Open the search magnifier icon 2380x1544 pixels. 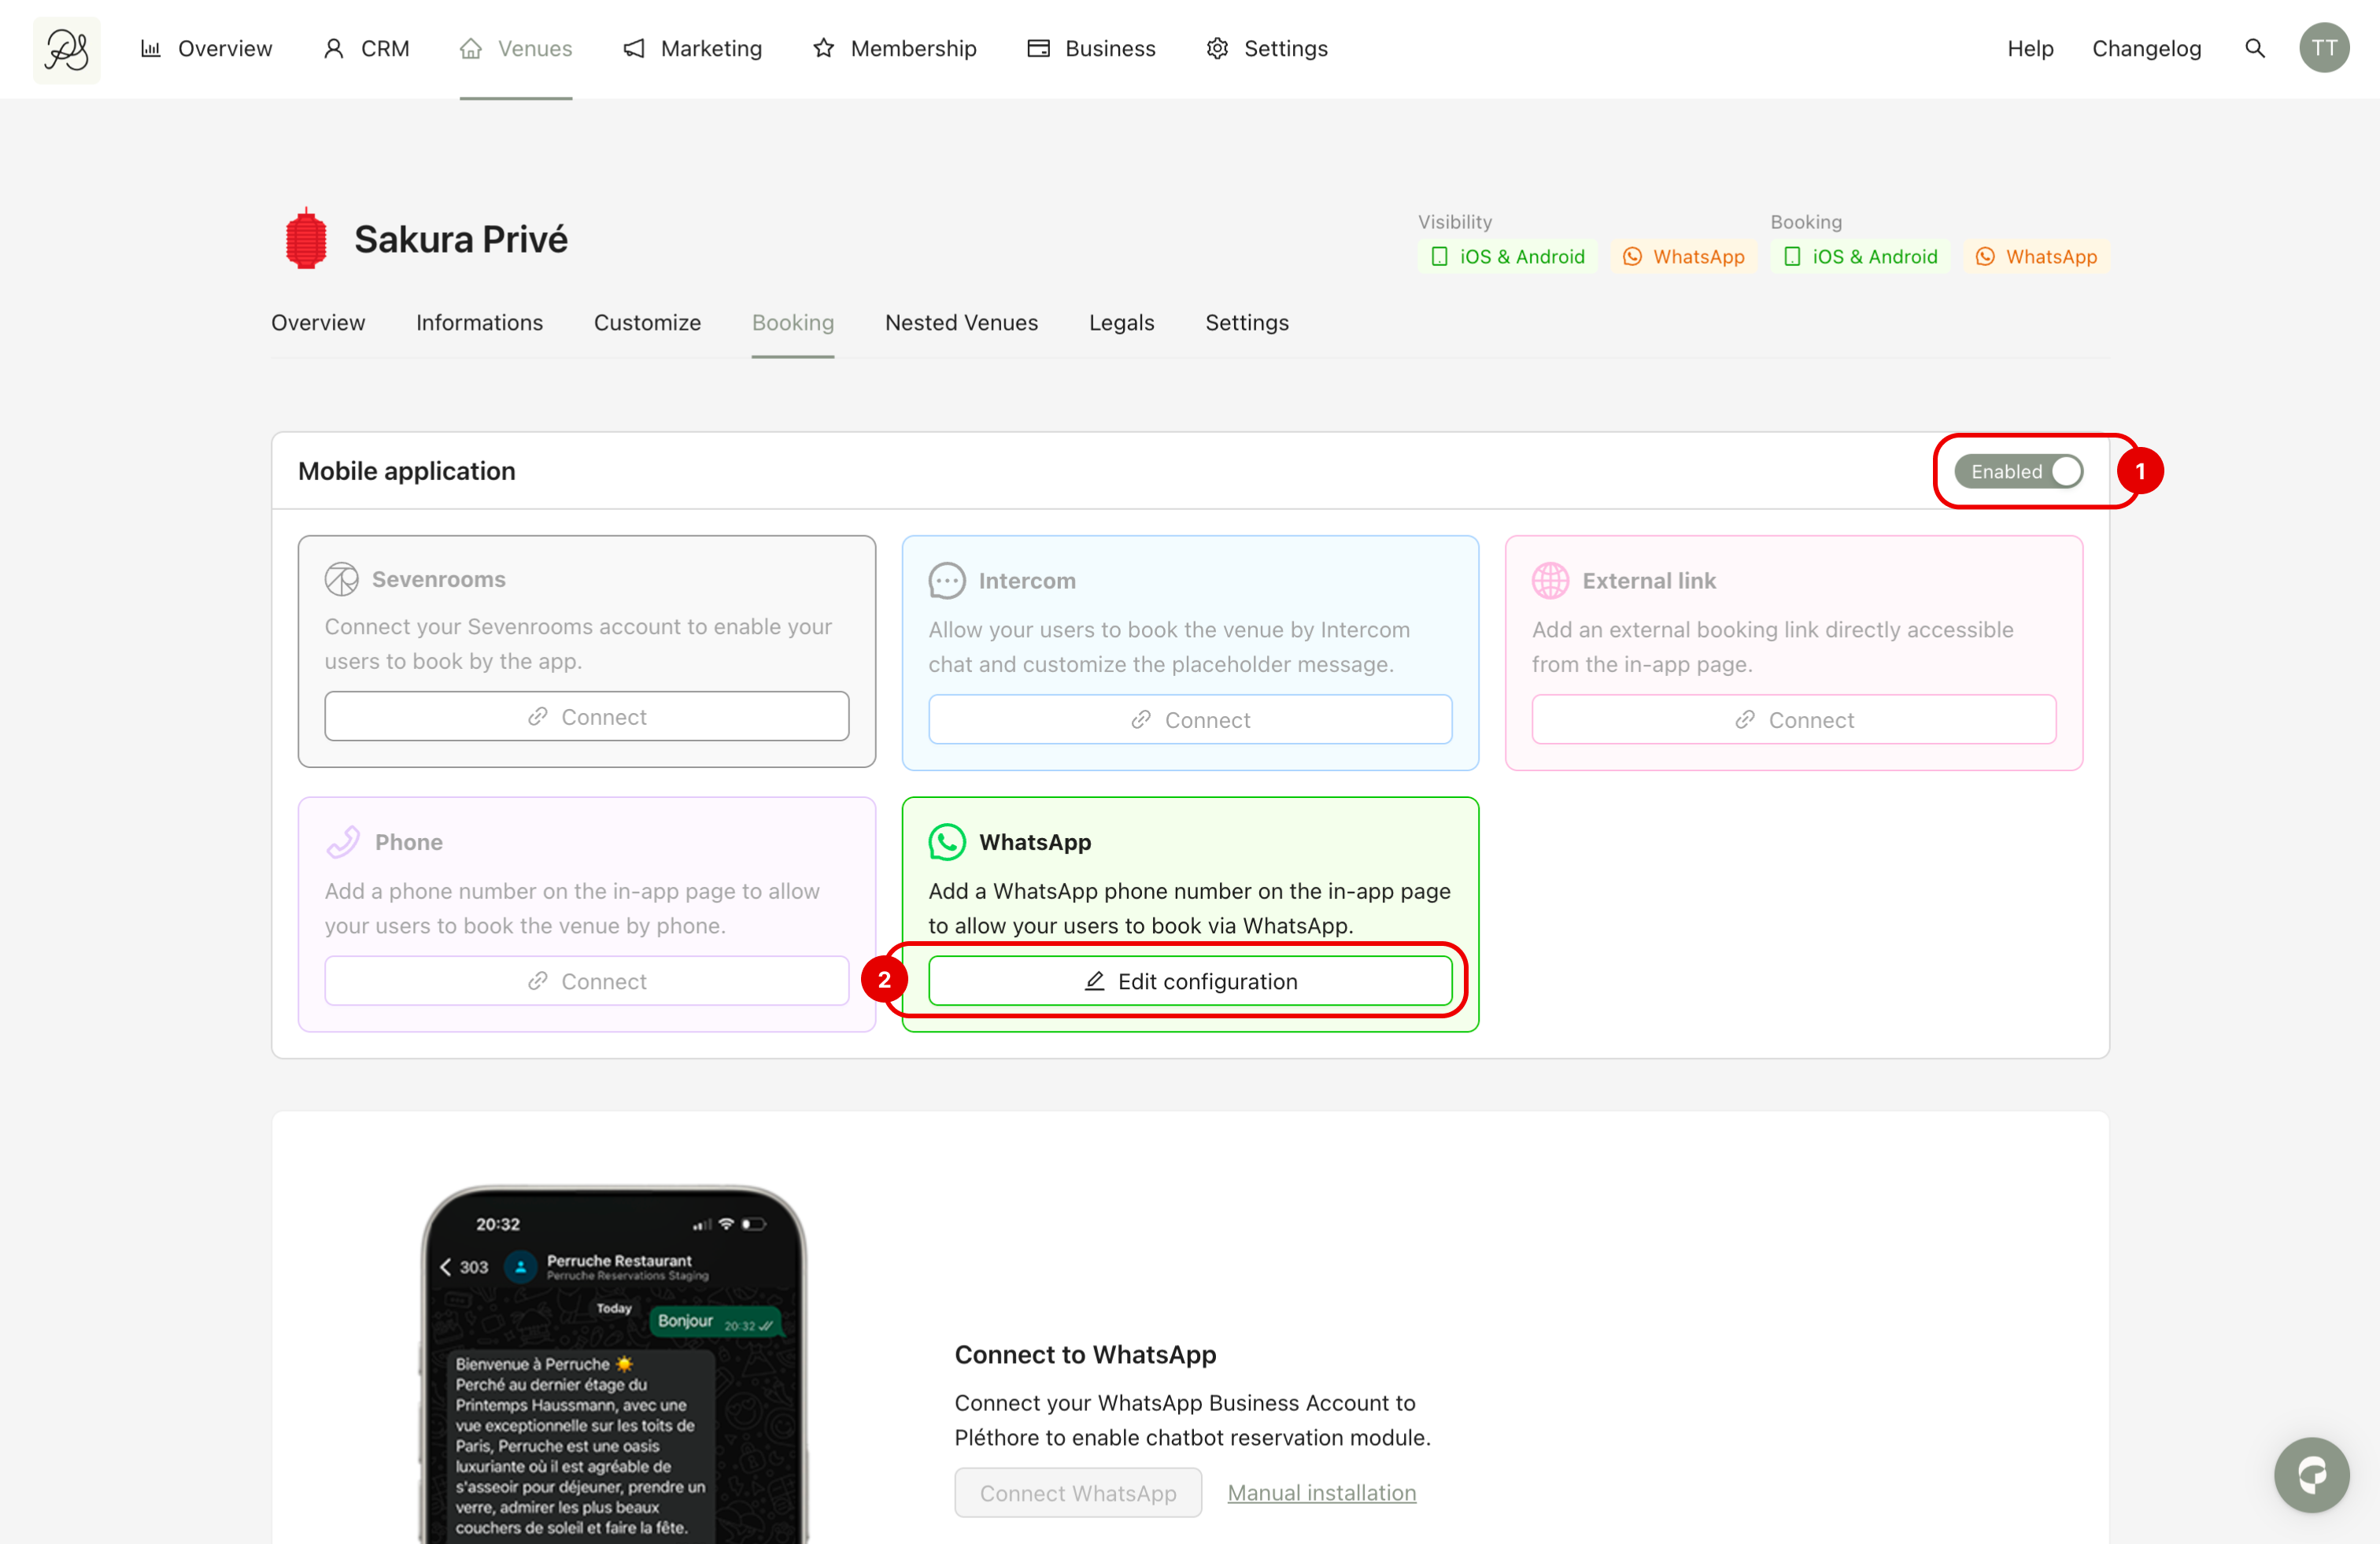click(x=2254, y=48)
